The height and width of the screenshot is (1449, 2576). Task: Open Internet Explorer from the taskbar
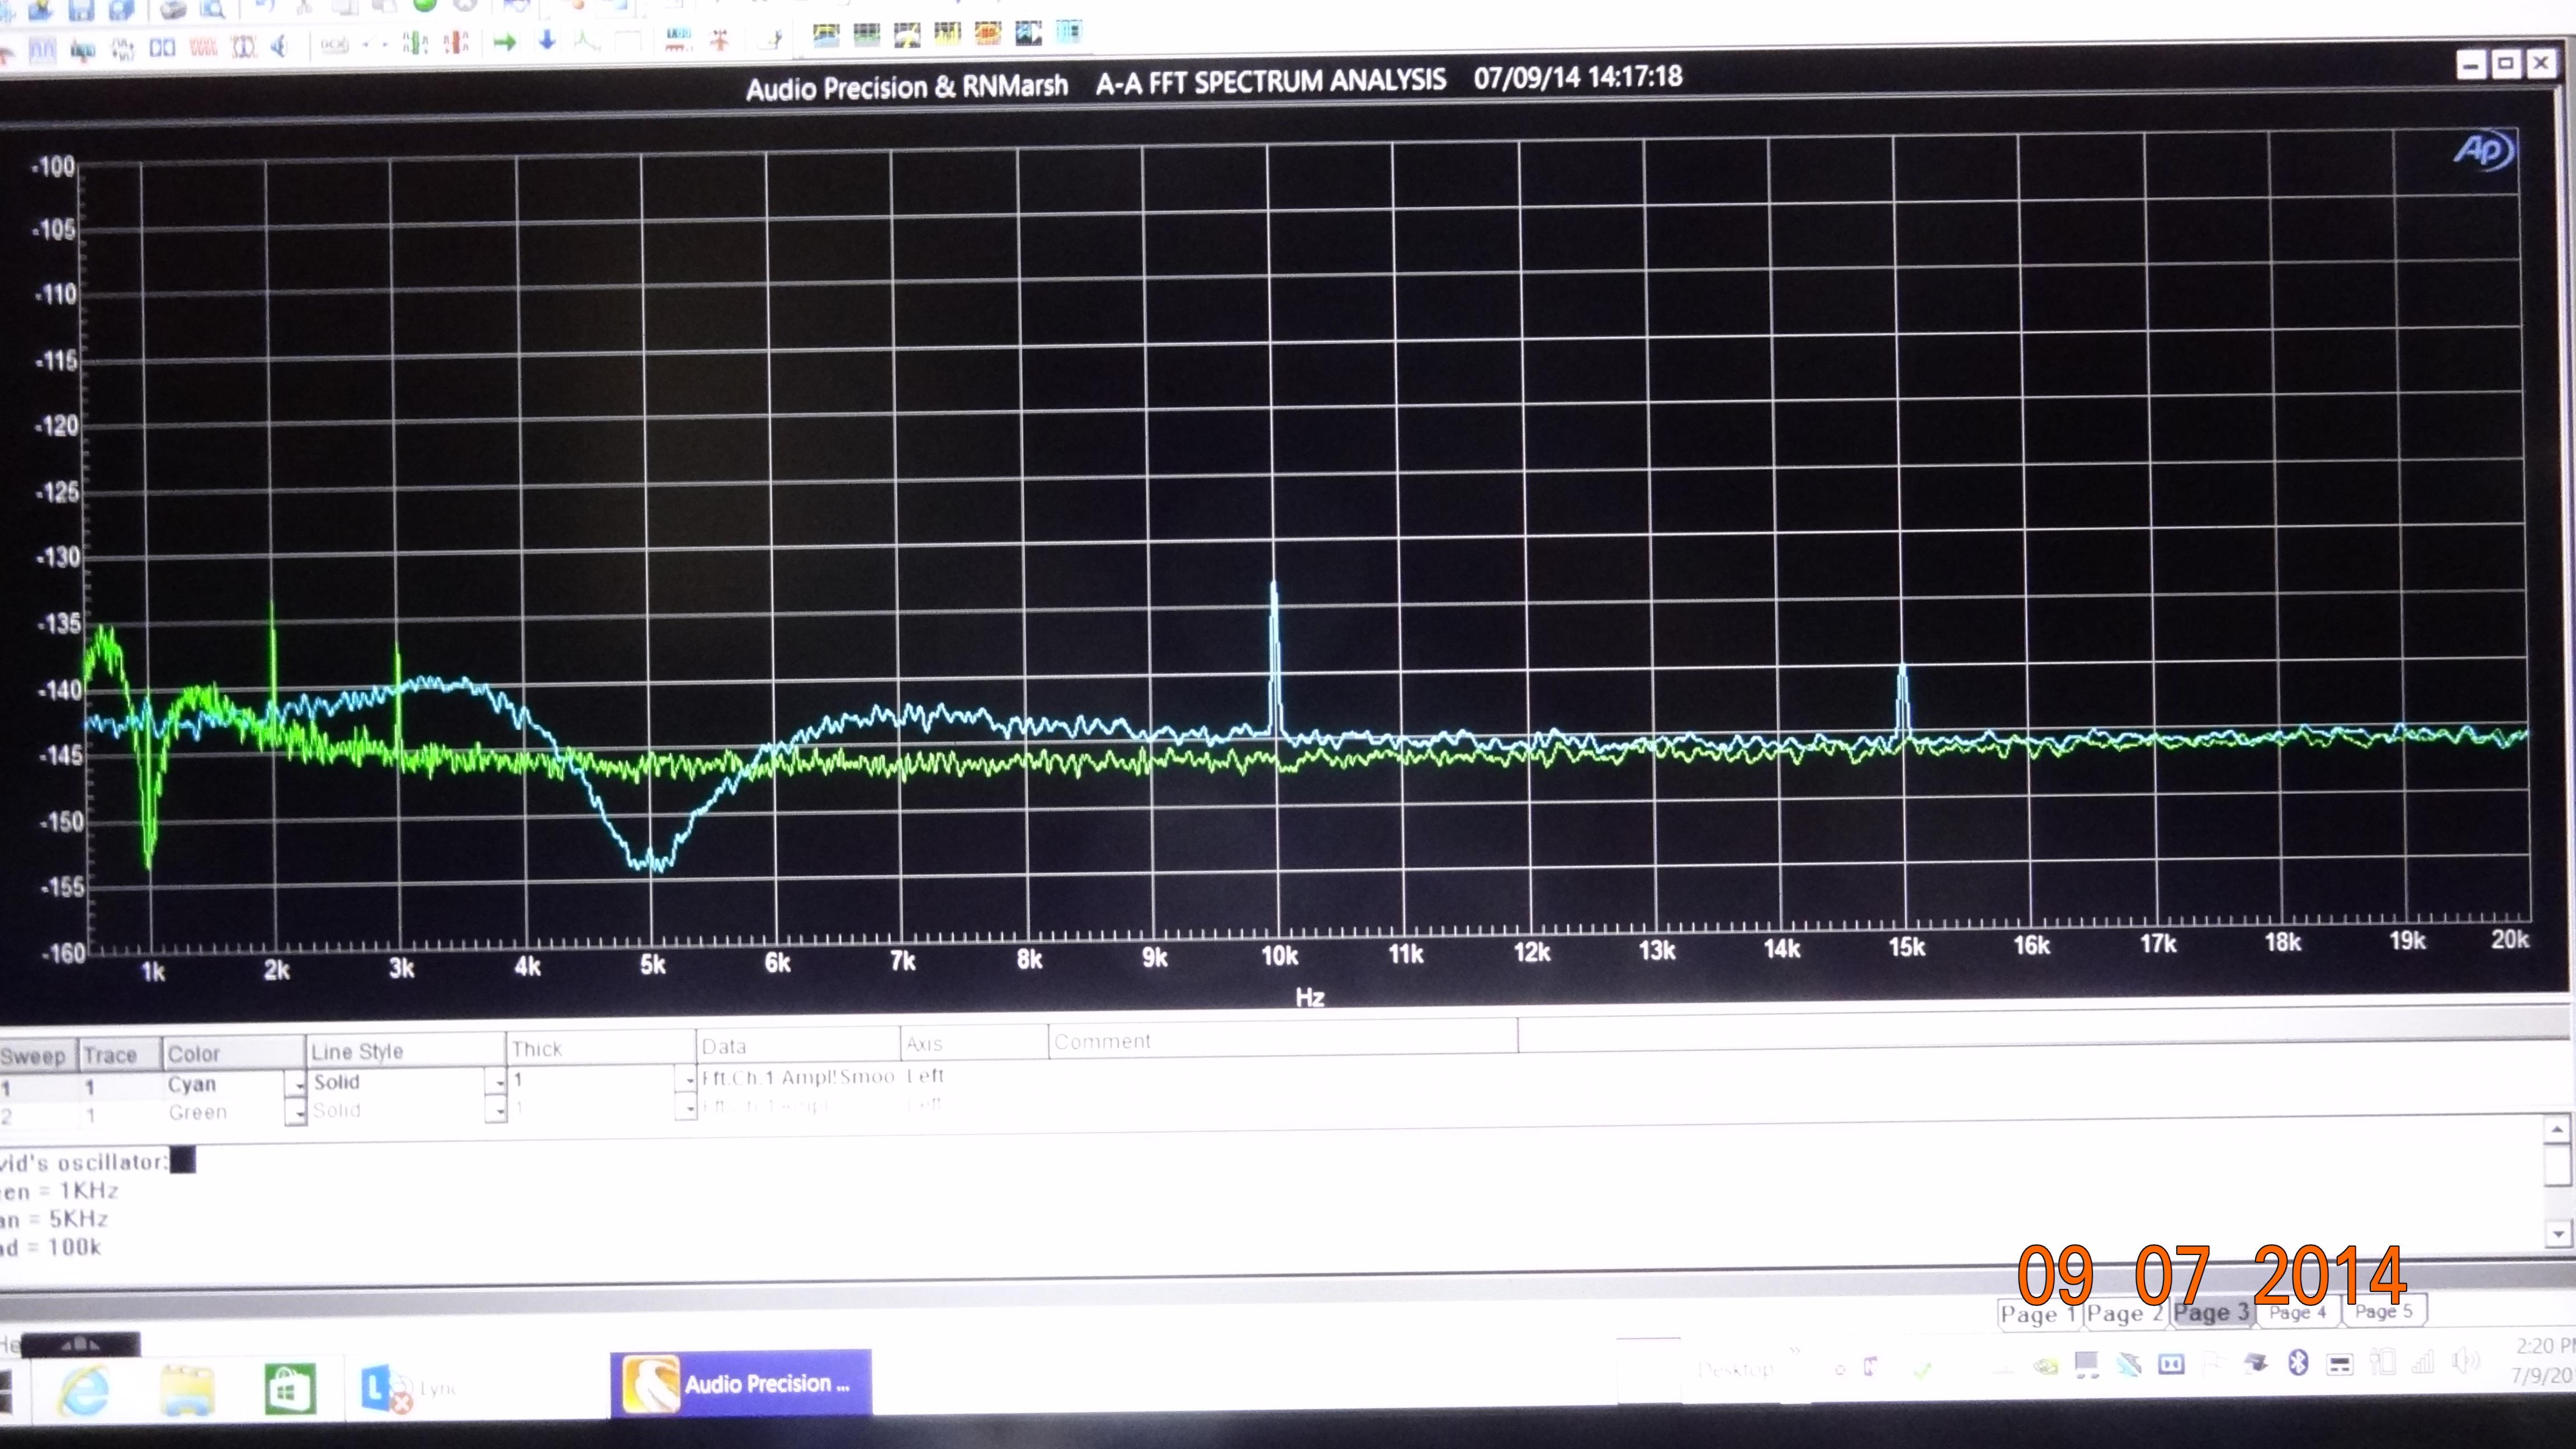click(85, 1391)
